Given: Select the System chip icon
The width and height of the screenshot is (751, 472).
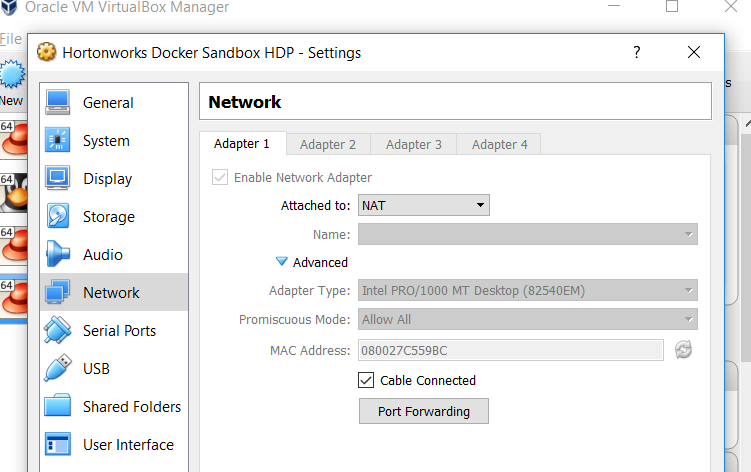Looking at the screenshot, I should pos(58,141).
